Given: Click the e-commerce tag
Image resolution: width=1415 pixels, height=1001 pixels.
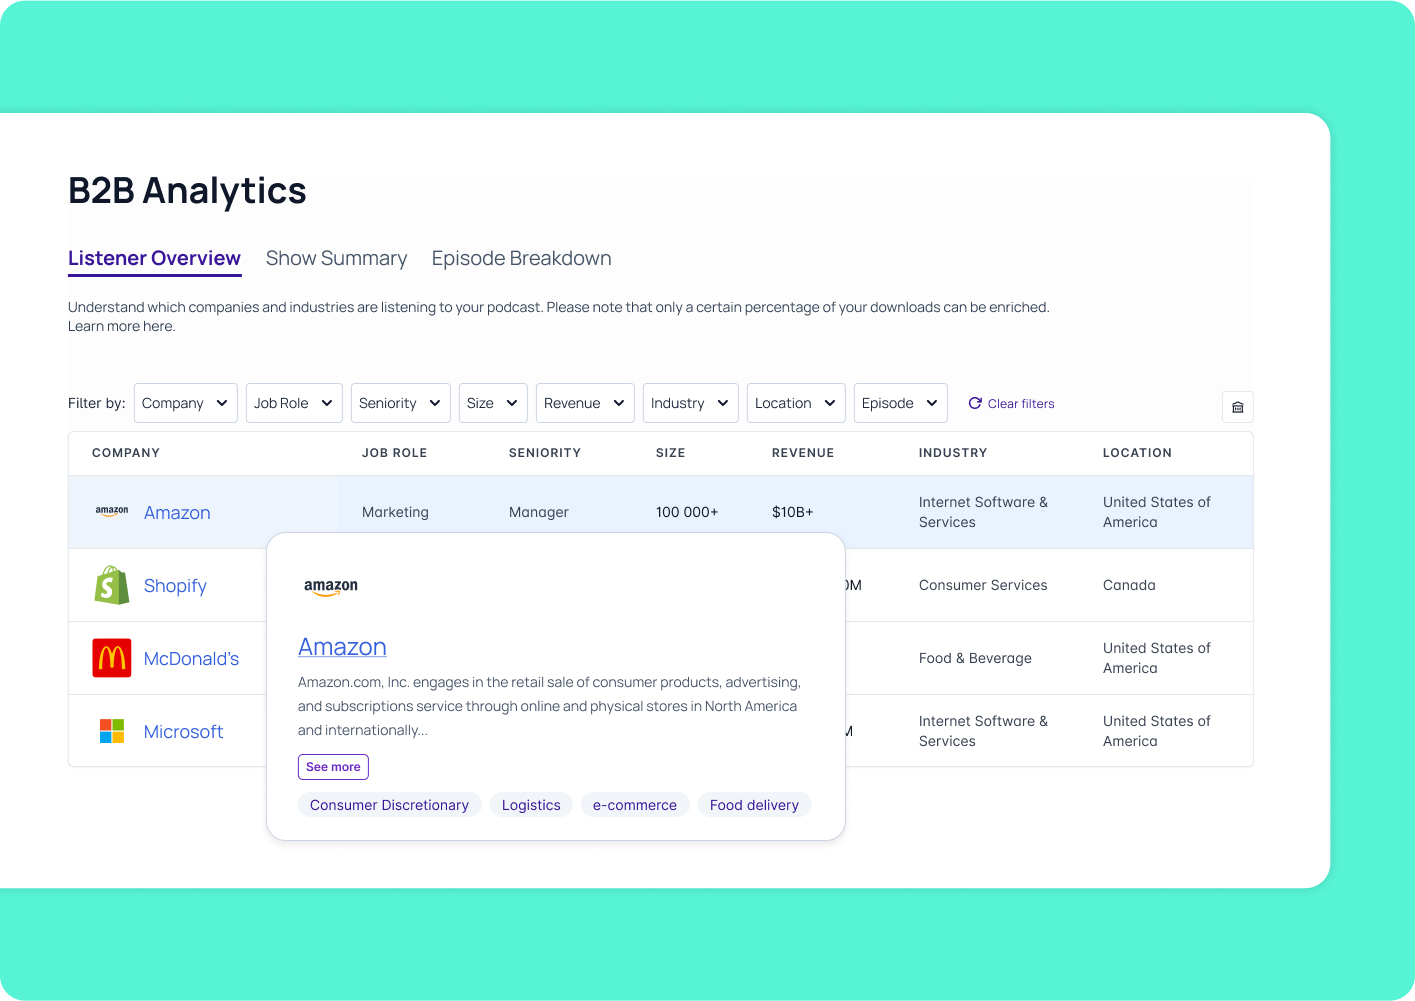Looking at the screenshot, I should (x=635, y=805).
